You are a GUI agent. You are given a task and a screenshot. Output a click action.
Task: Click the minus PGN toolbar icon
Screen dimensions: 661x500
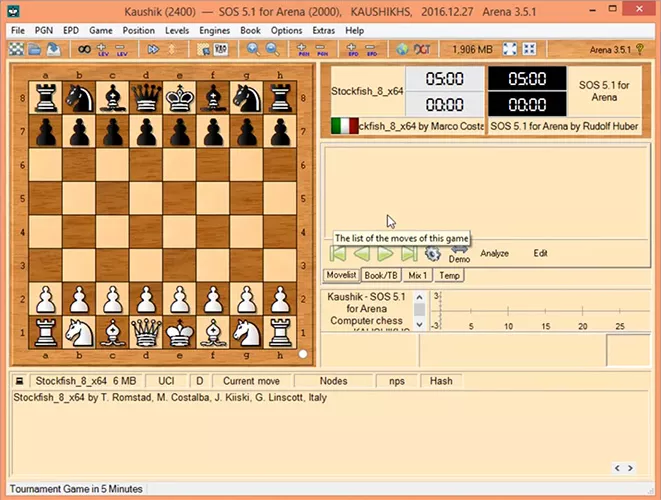(x=322, y=49)
